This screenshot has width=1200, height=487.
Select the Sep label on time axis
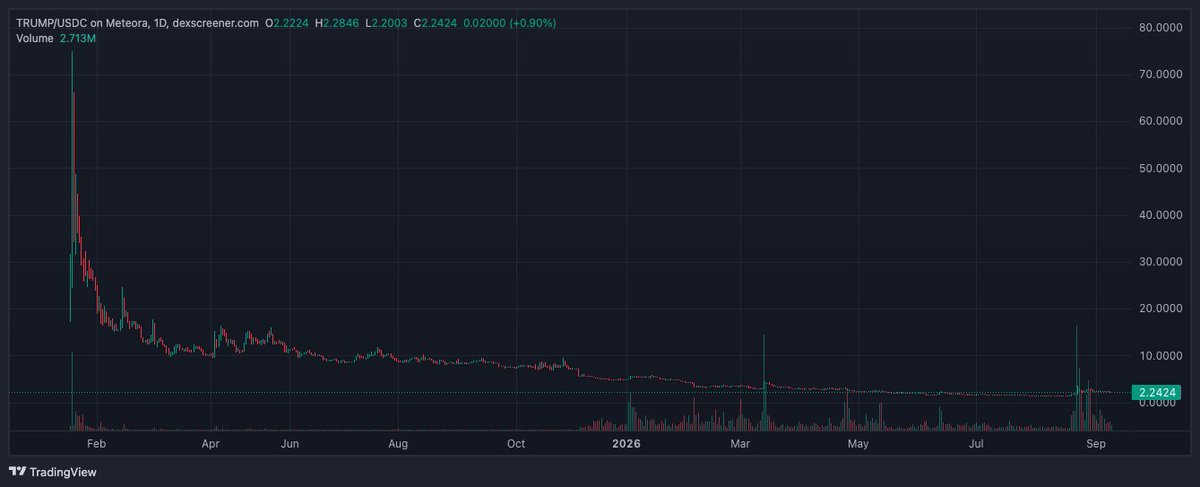1096,442
